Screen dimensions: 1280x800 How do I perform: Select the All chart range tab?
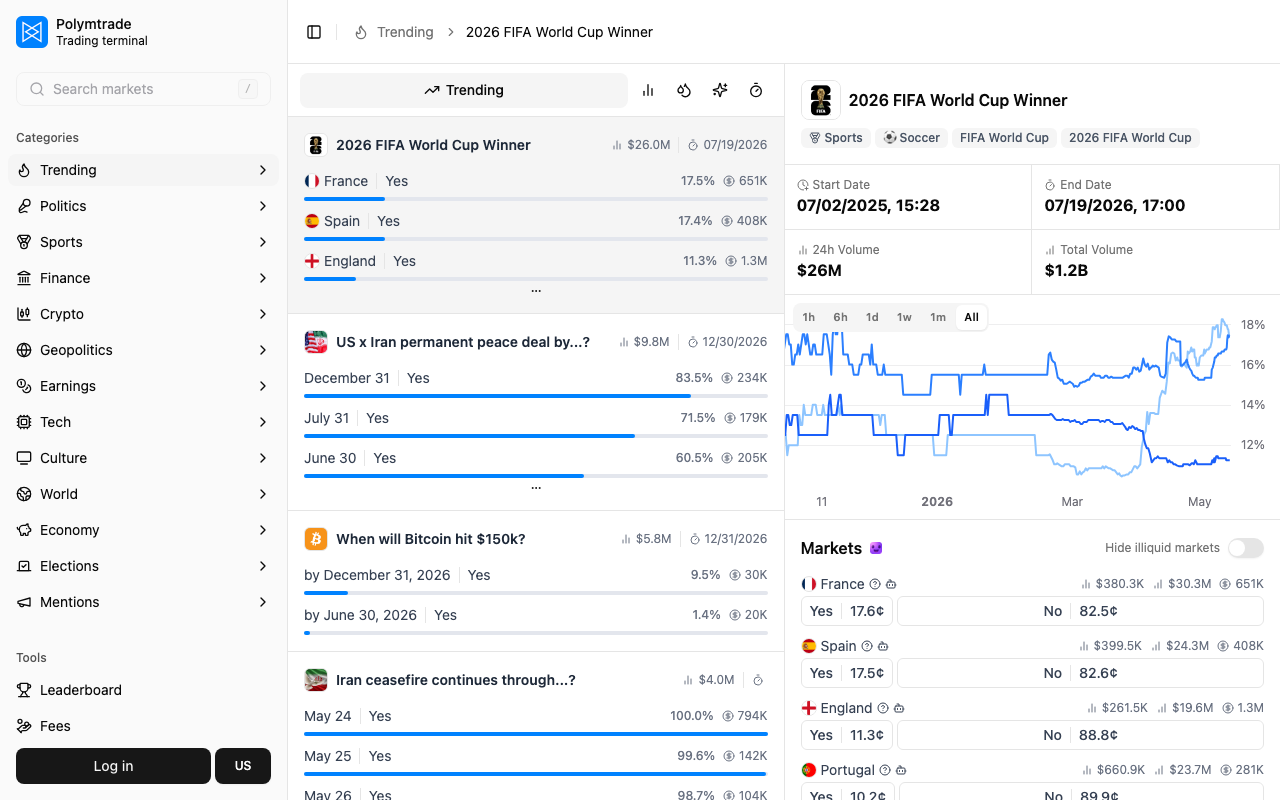pos(972,317)
